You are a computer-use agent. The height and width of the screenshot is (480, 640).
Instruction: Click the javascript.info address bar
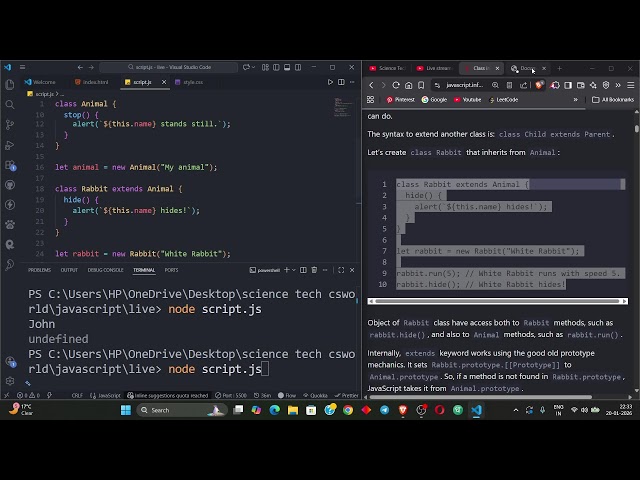(464, 85)
